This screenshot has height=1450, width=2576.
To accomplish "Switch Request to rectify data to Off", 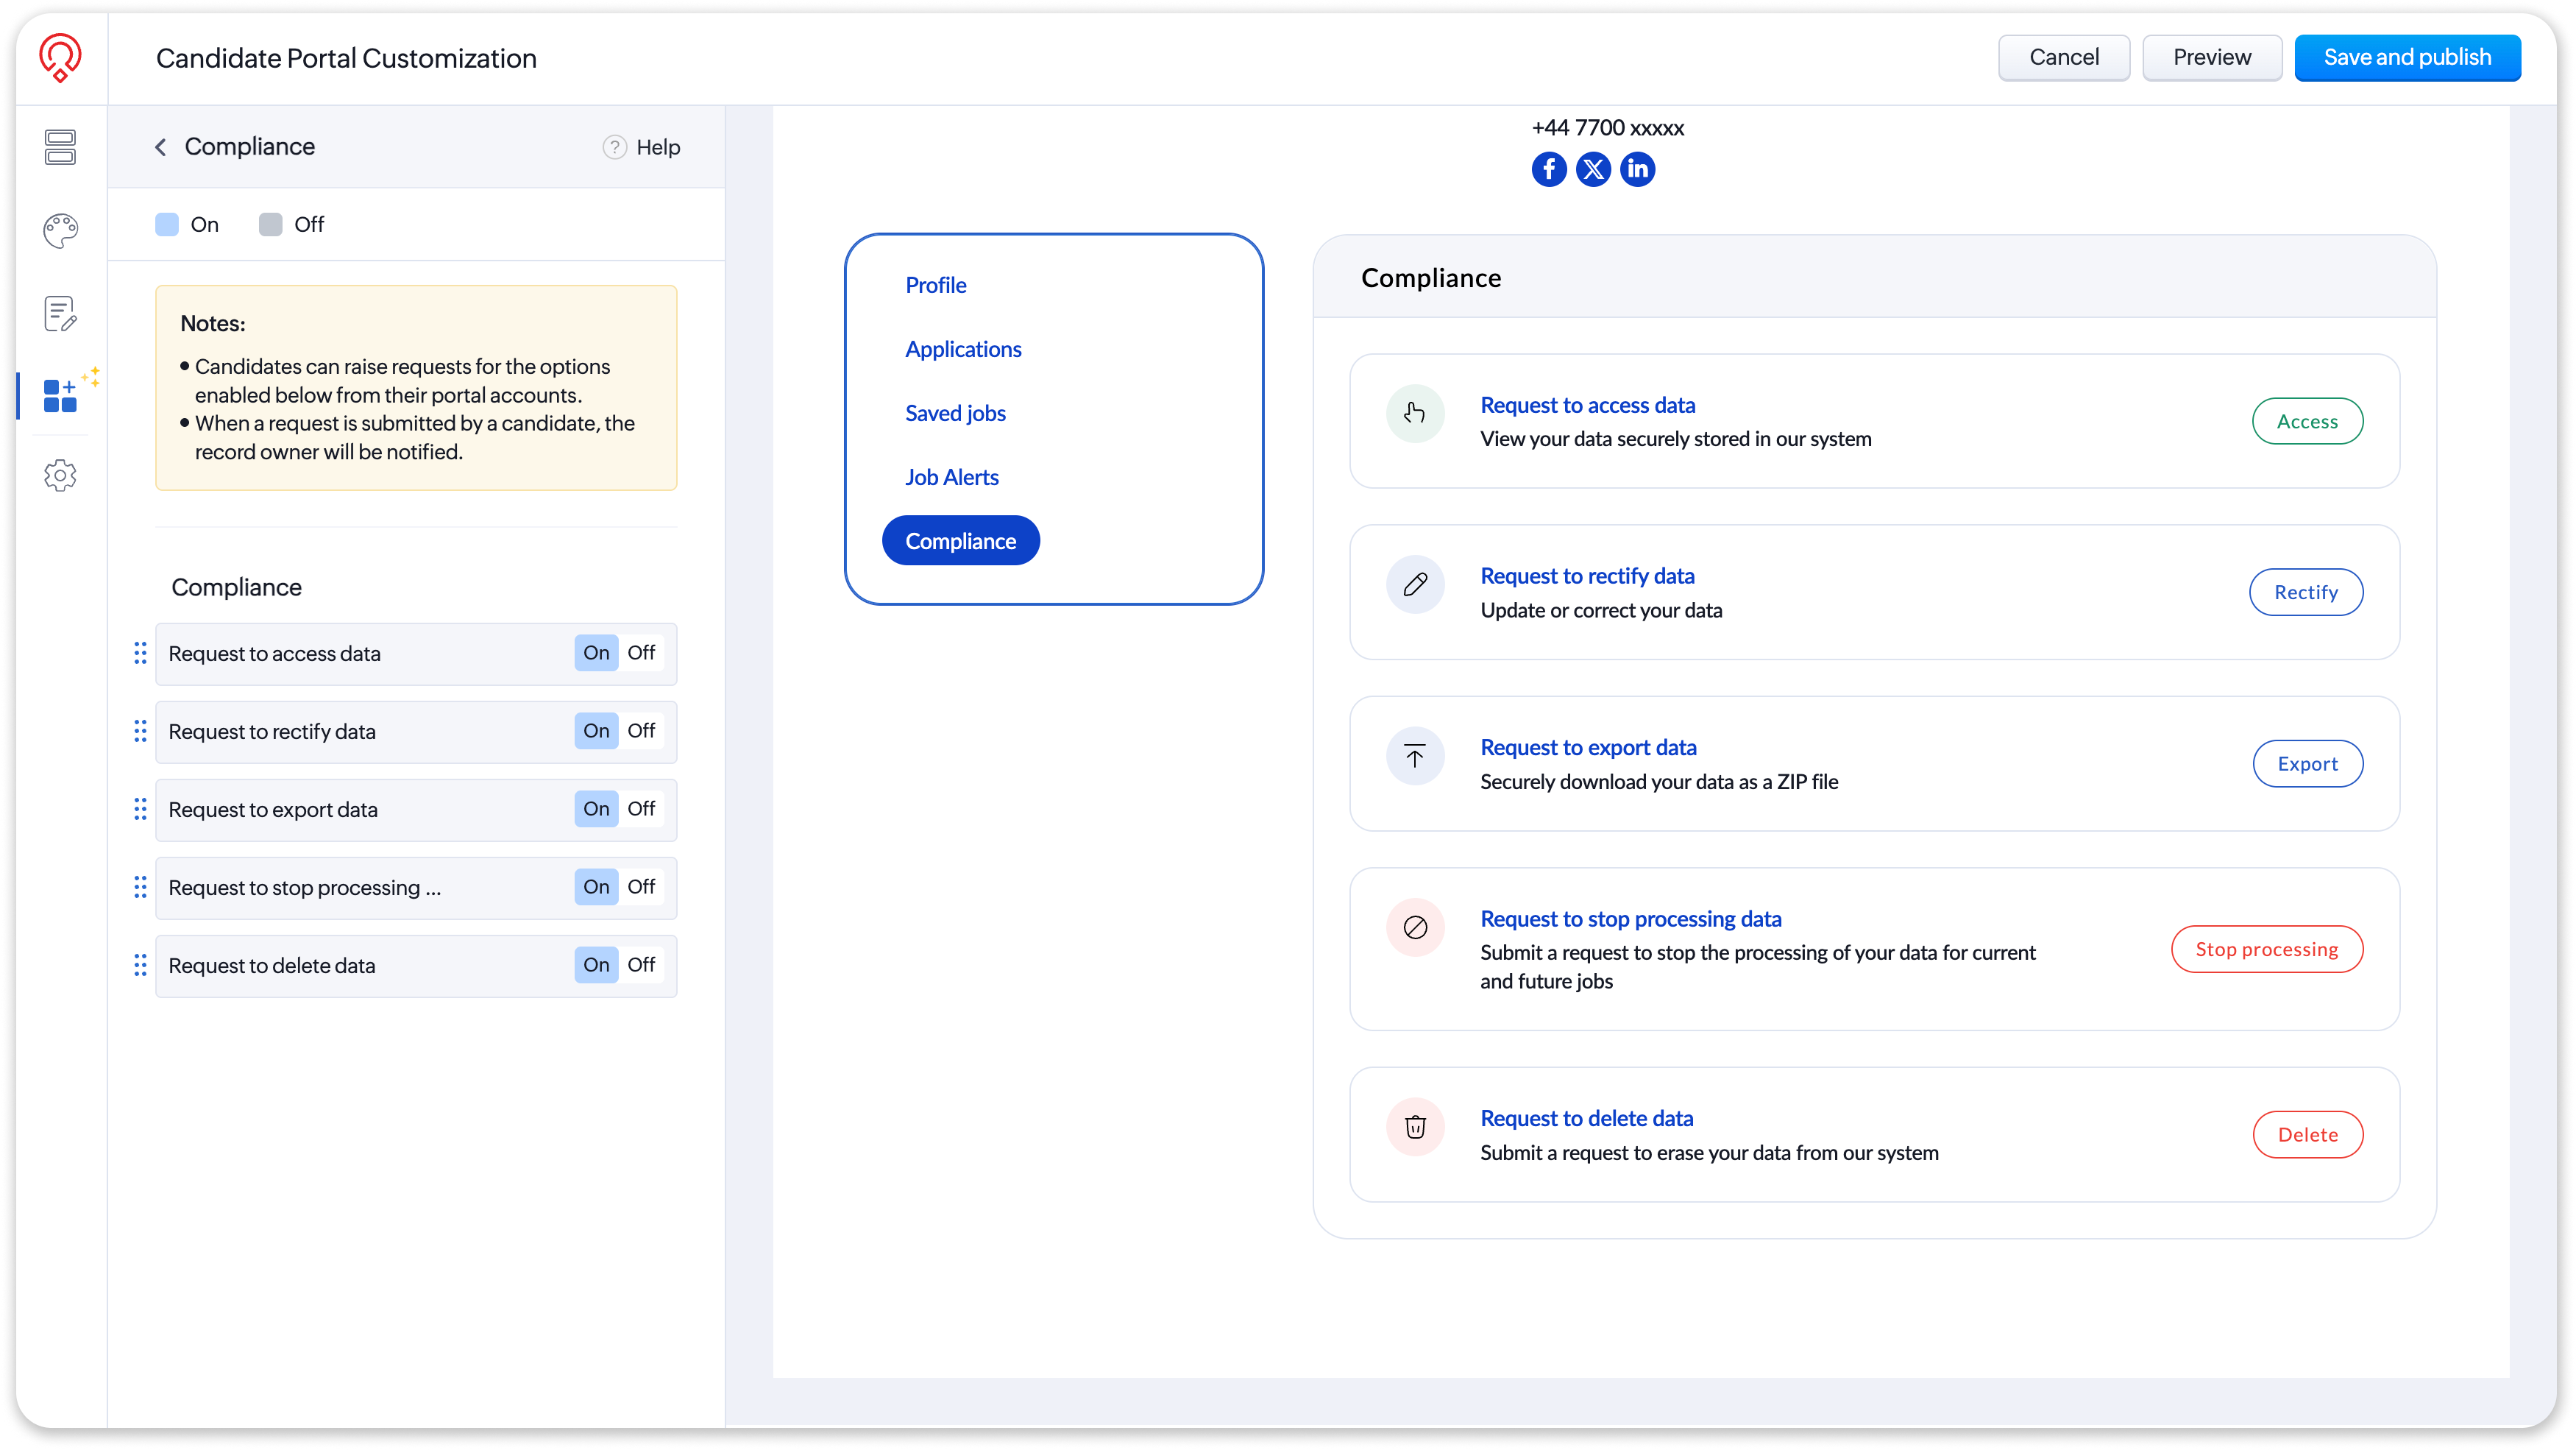I will 641,731.
